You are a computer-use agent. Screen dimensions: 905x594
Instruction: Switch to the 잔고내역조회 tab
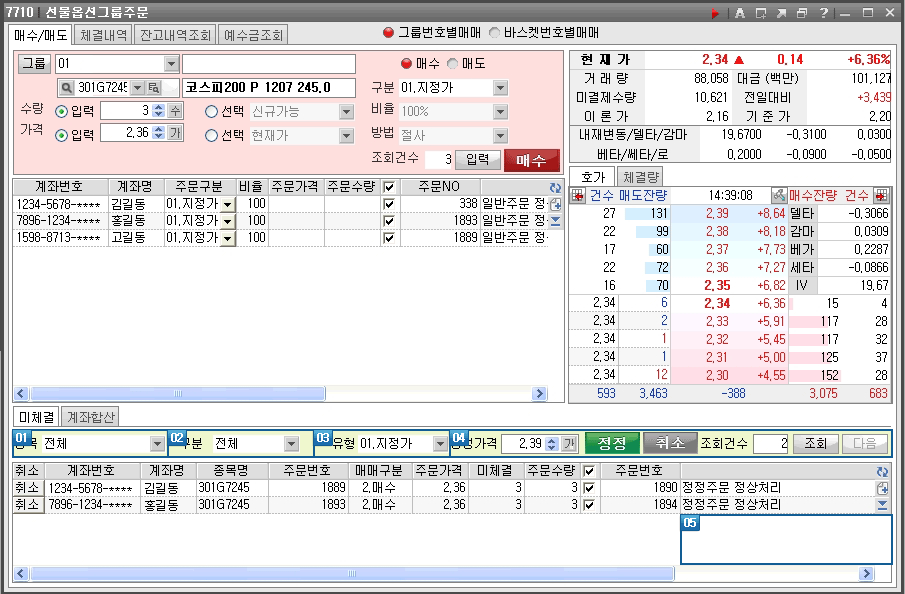coord(175,35)
